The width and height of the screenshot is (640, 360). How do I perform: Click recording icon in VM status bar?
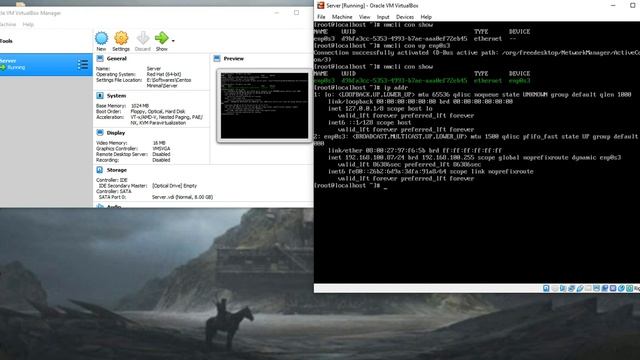605,289
